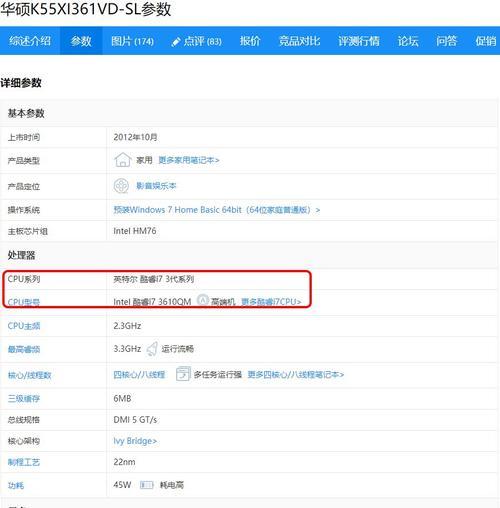Screen dimensions: 500x508
Task: Select the 参数 tab
Action: [x=81, y=41]
